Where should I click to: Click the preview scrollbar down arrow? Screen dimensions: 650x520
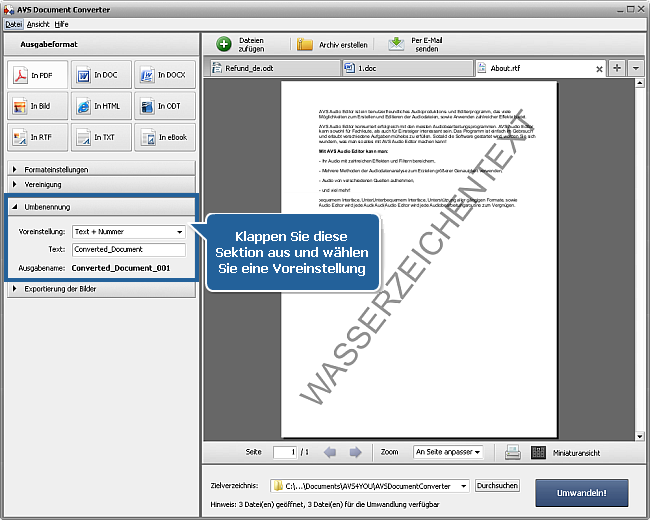click(x=639, y=436)
